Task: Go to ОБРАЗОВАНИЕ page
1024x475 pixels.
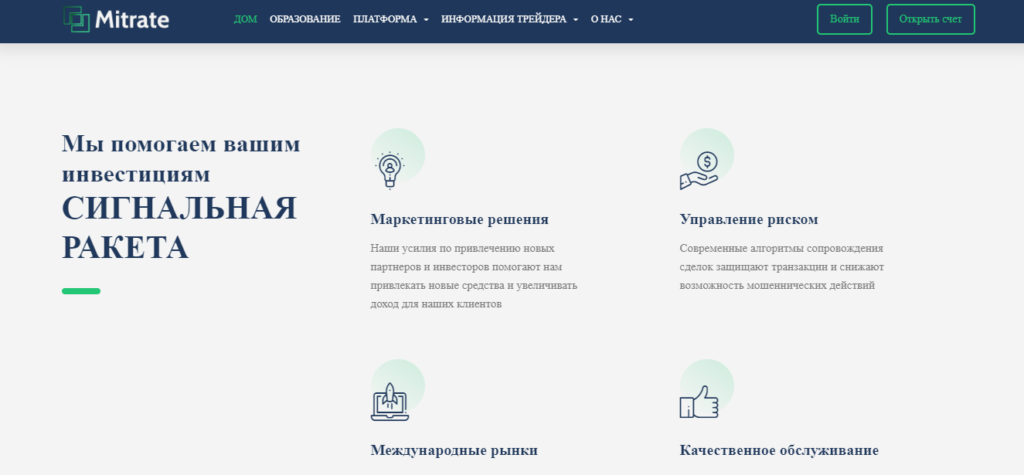Action: (x=305, y=20)
